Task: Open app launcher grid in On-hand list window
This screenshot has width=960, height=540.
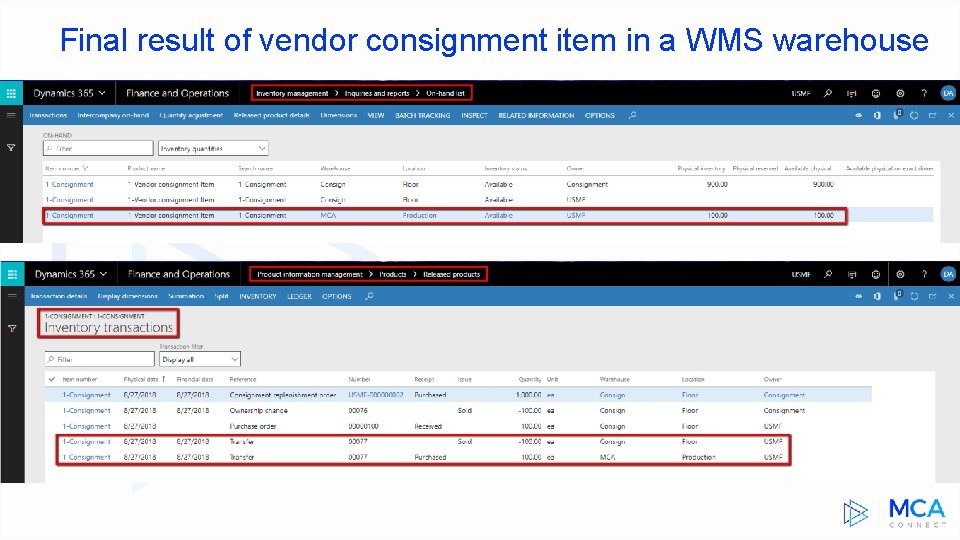Action: point(11,93)
